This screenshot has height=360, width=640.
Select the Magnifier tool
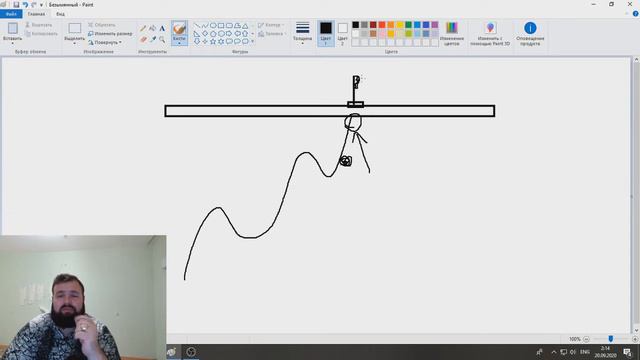point(162,39)
